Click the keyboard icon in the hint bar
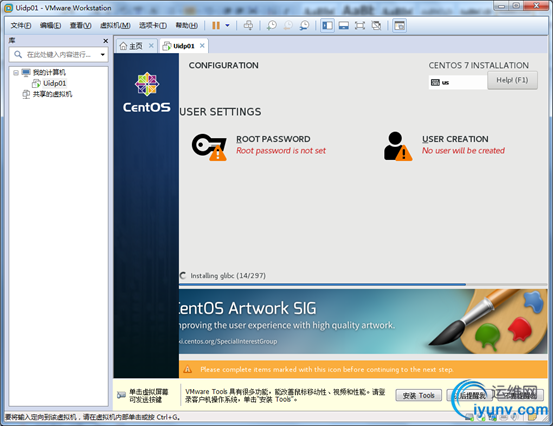Screen dimensions: 554x426 (121, 395)
